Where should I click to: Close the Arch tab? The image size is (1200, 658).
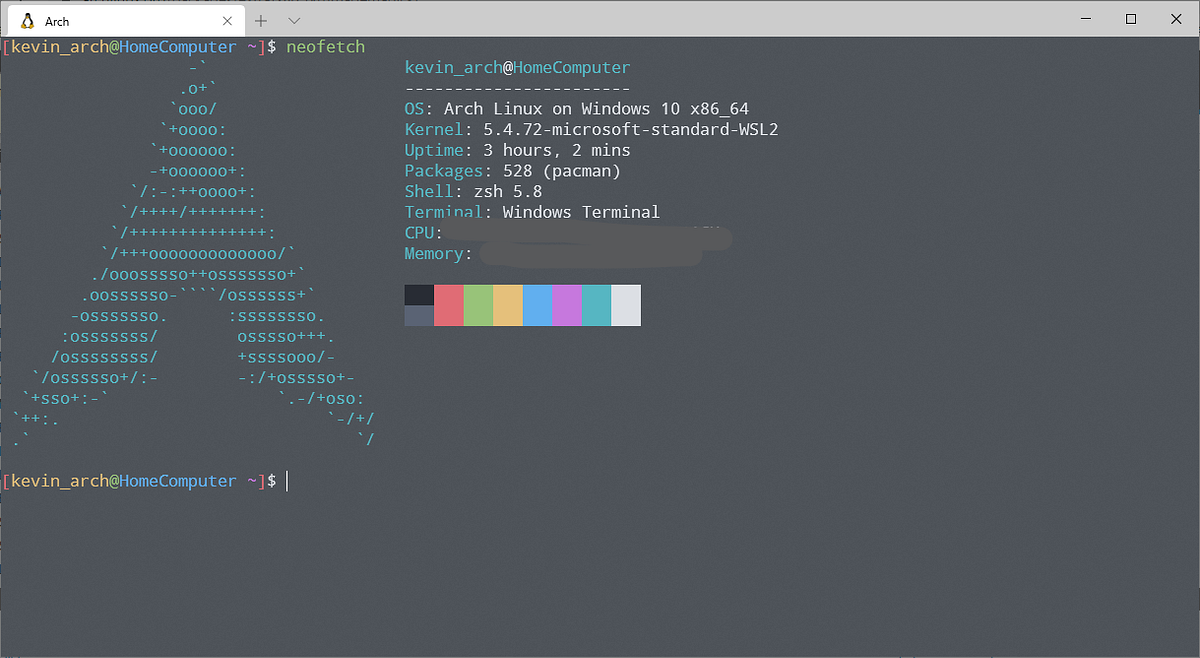pos(227,20)
